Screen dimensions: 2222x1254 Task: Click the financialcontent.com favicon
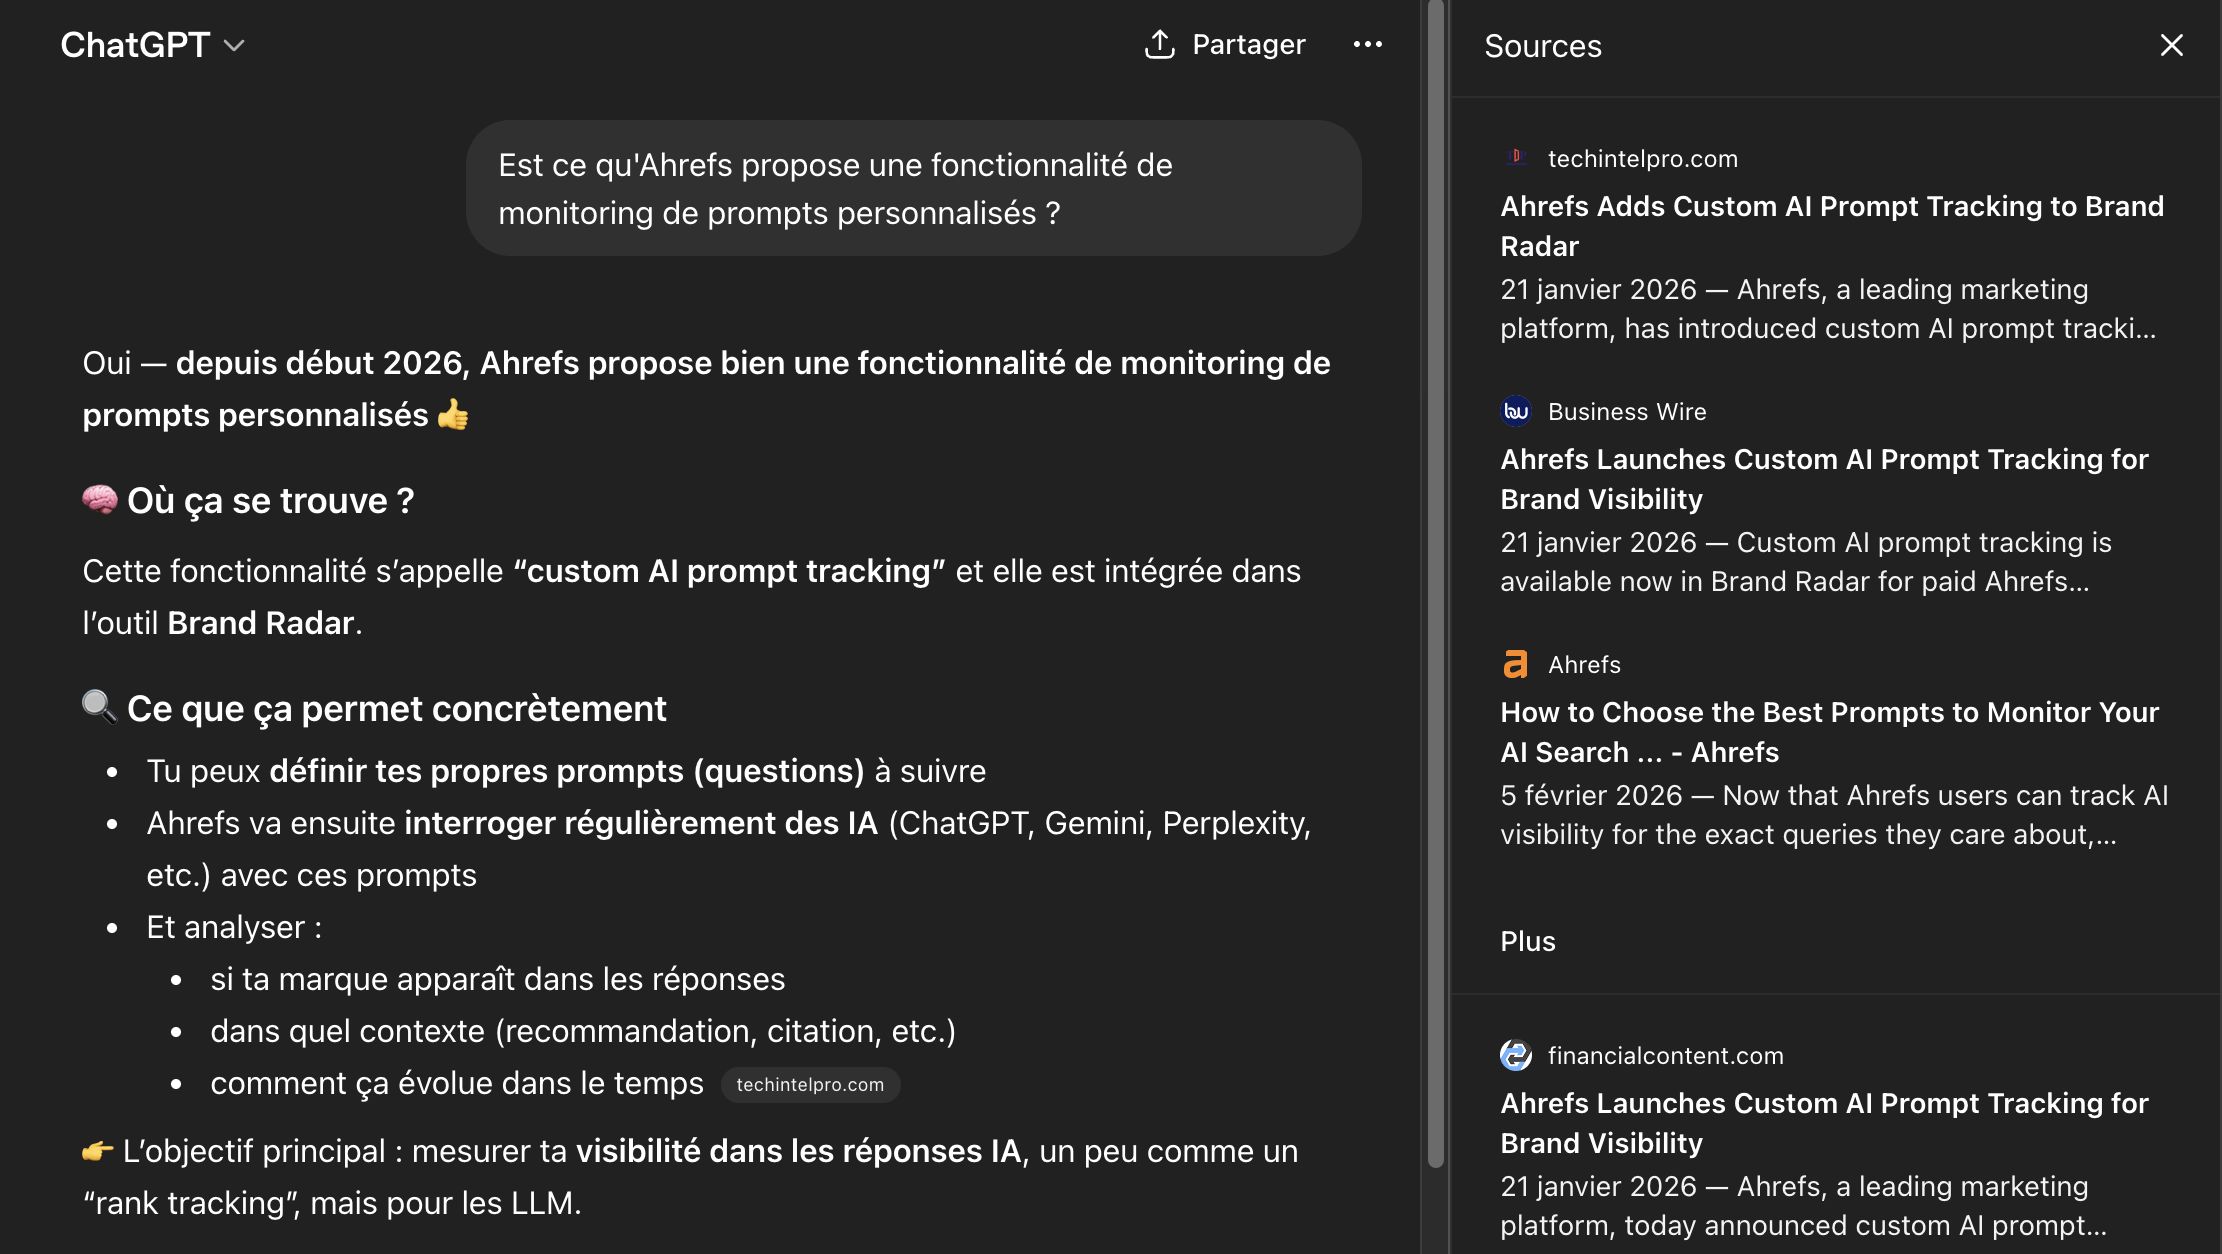1515,1055
